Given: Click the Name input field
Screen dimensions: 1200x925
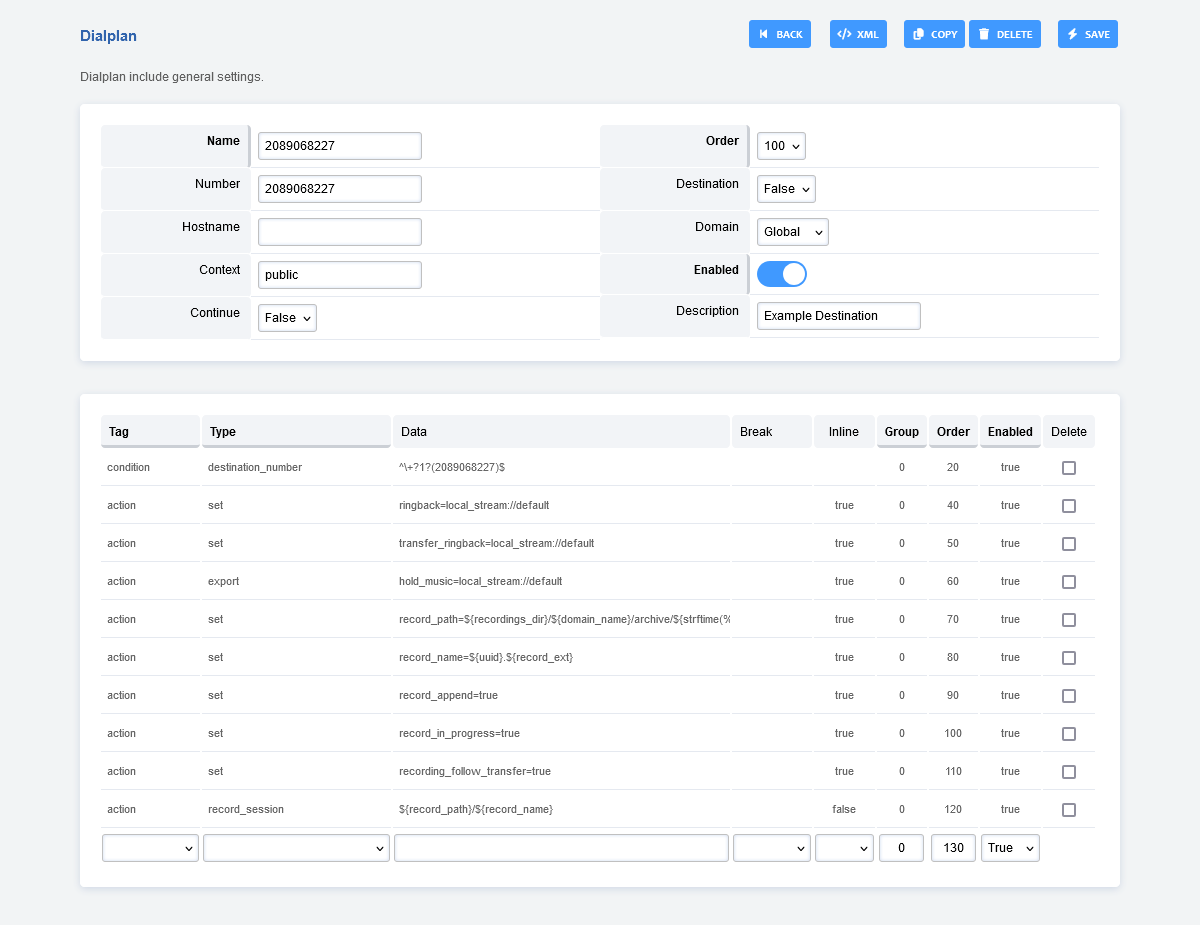Looking at the screenshot, I should pyautogui.click(x=339, y=146).
